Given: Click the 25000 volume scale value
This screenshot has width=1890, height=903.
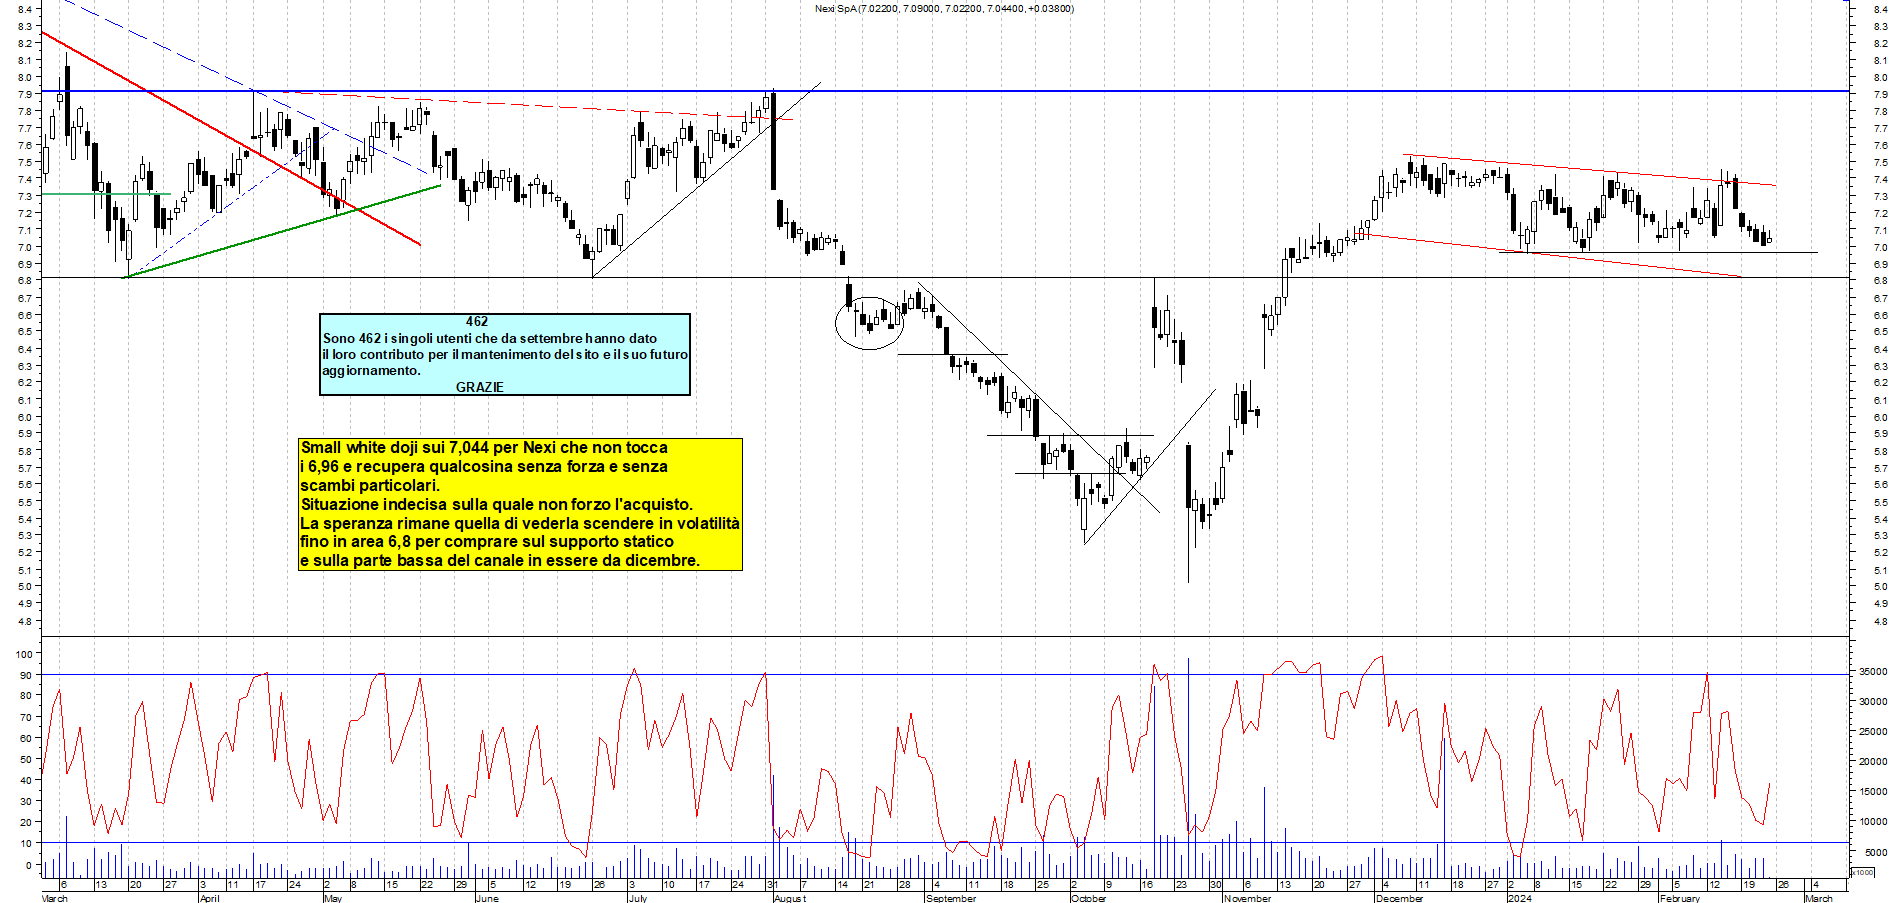Looking at the screenshot, I should click(x=1873, y=732).
